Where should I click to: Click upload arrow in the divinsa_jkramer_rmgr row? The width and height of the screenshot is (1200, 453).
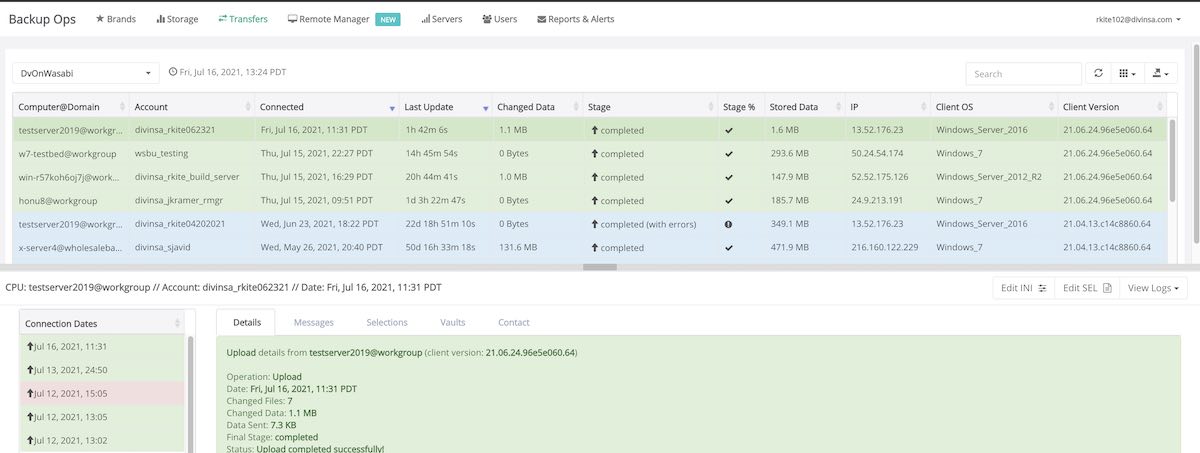tap(595, 201)
